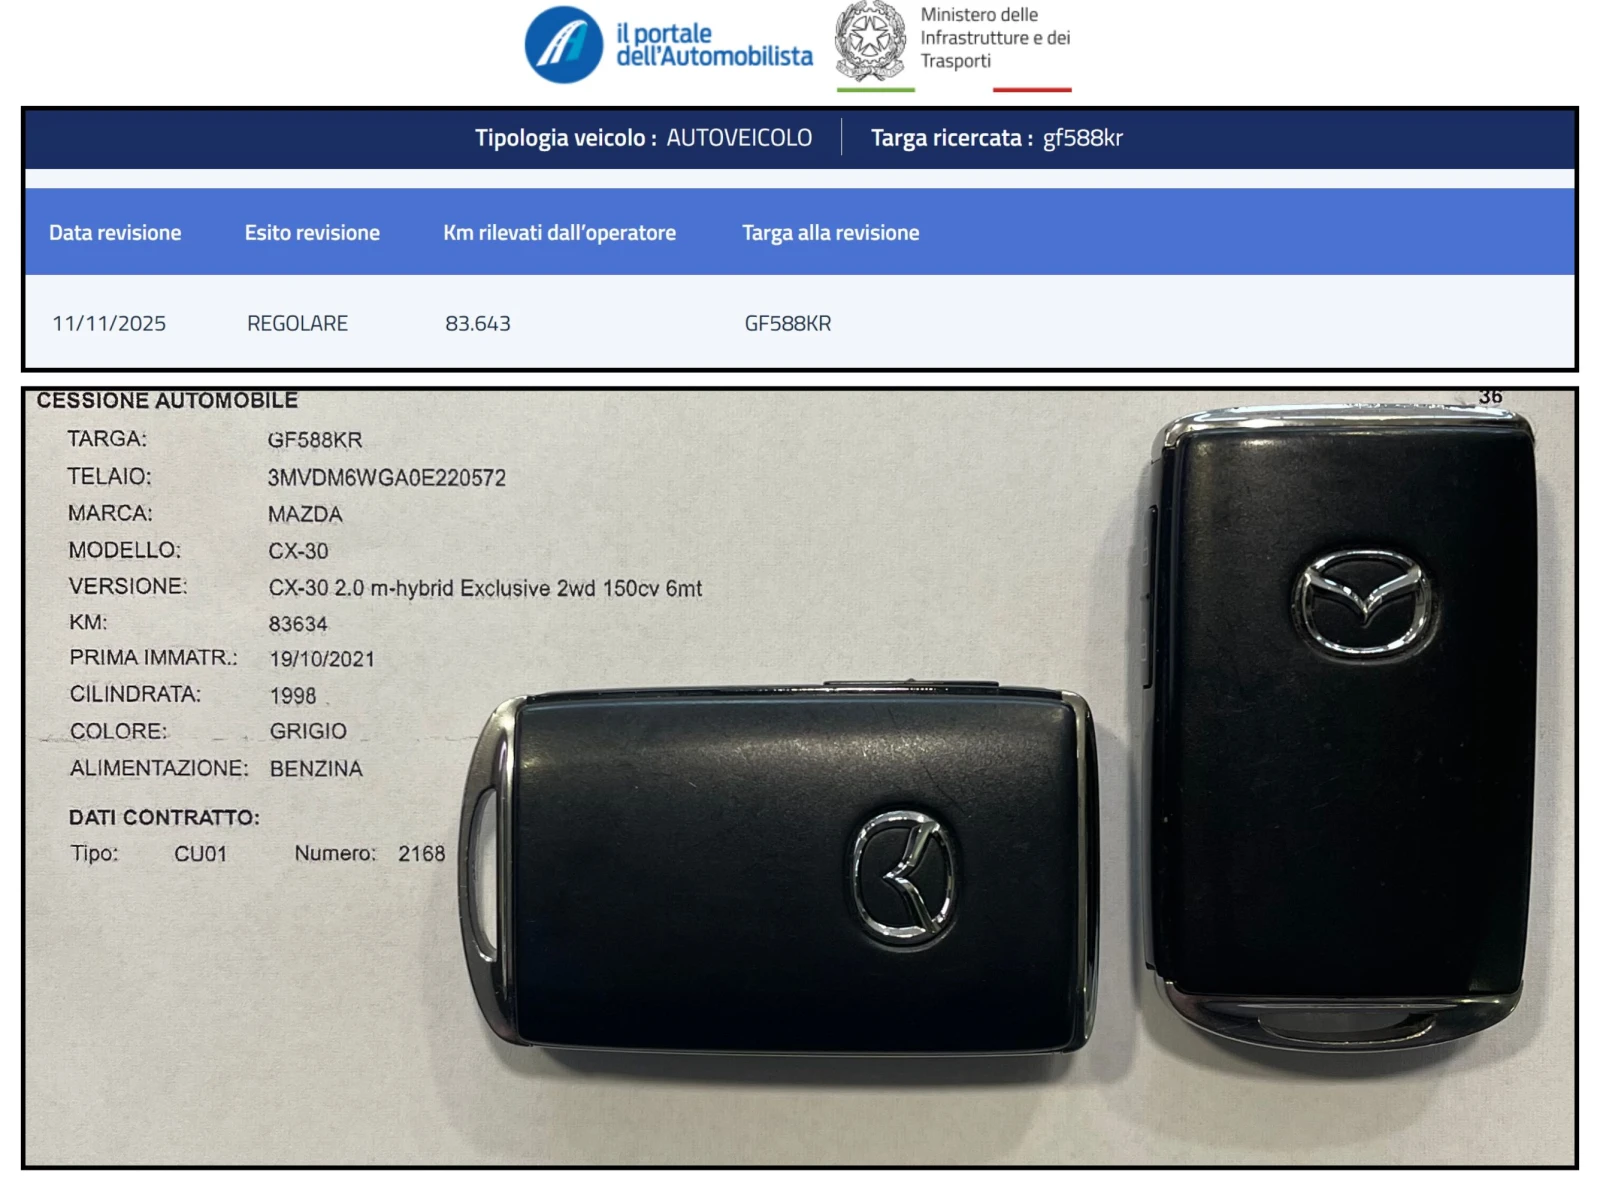Select the 'Esito revisione' column header
This screenshot has height=1180, width=1600.
pyautogui.click(x=312, y=233)
